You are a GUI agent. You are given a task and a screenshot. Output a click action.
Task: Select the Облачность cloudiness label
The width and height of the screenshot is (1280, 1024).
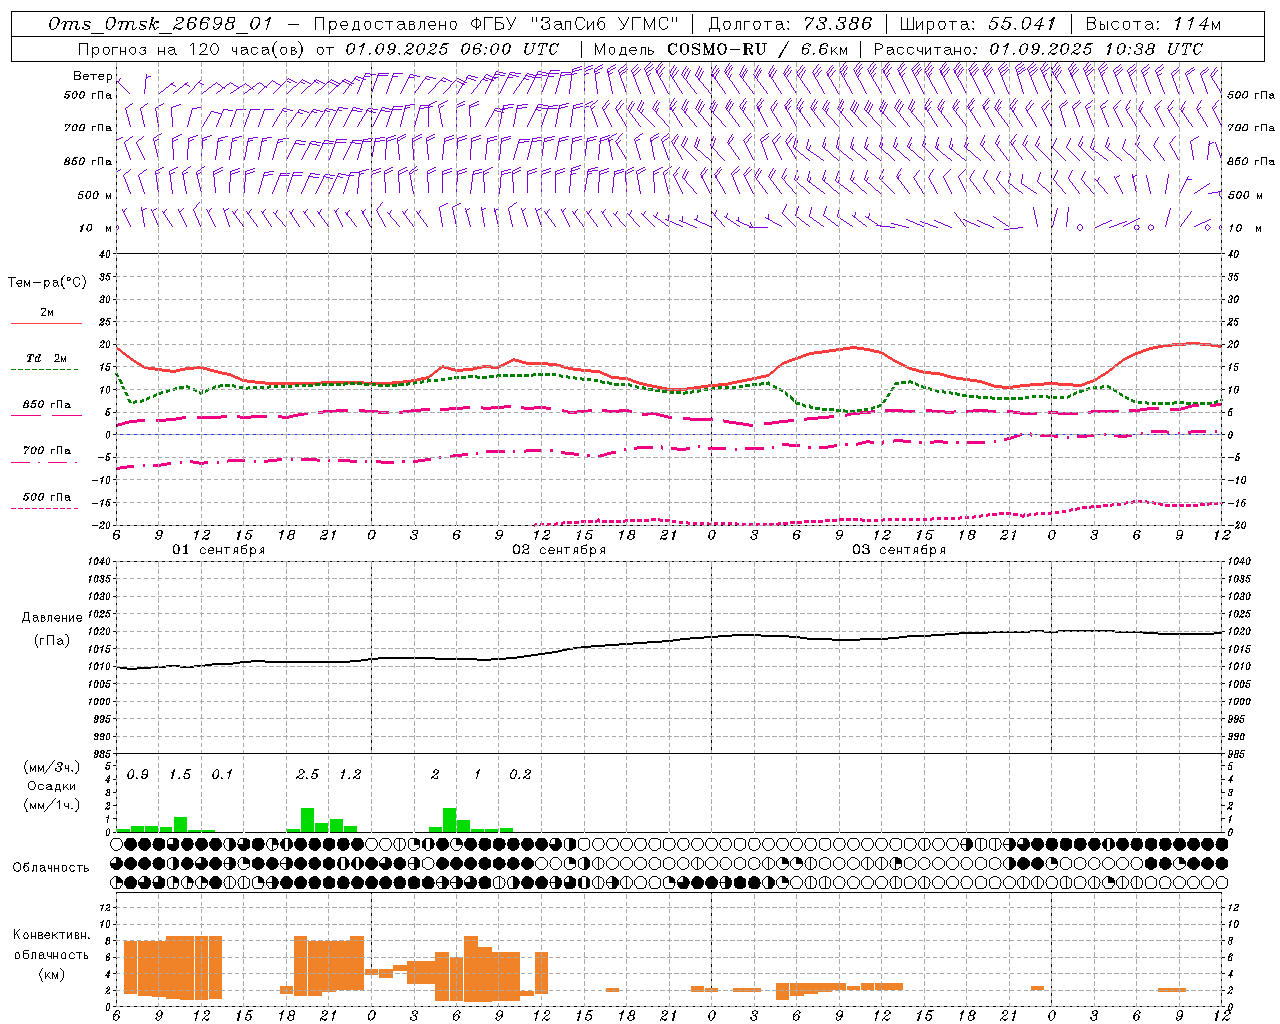51,867
